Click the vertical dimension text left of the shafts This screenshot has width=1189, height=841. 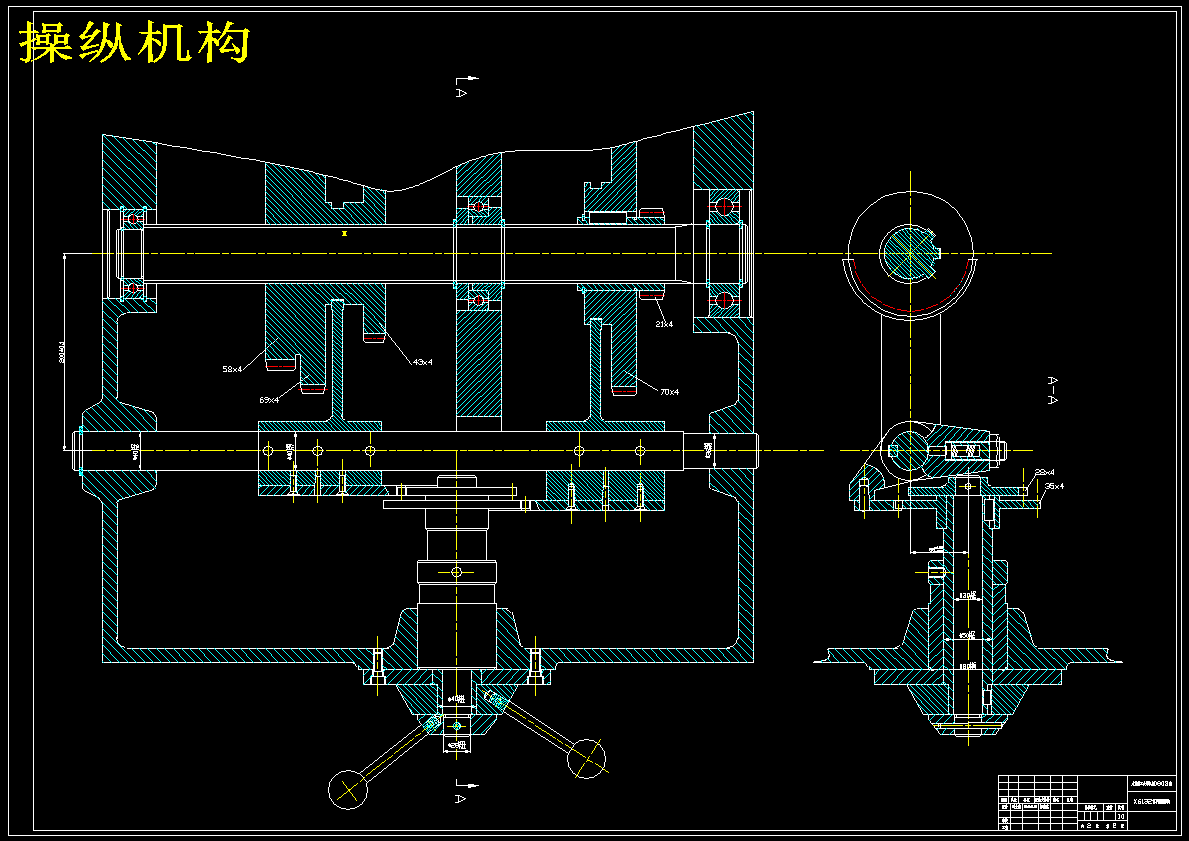[x=62, y=351]
